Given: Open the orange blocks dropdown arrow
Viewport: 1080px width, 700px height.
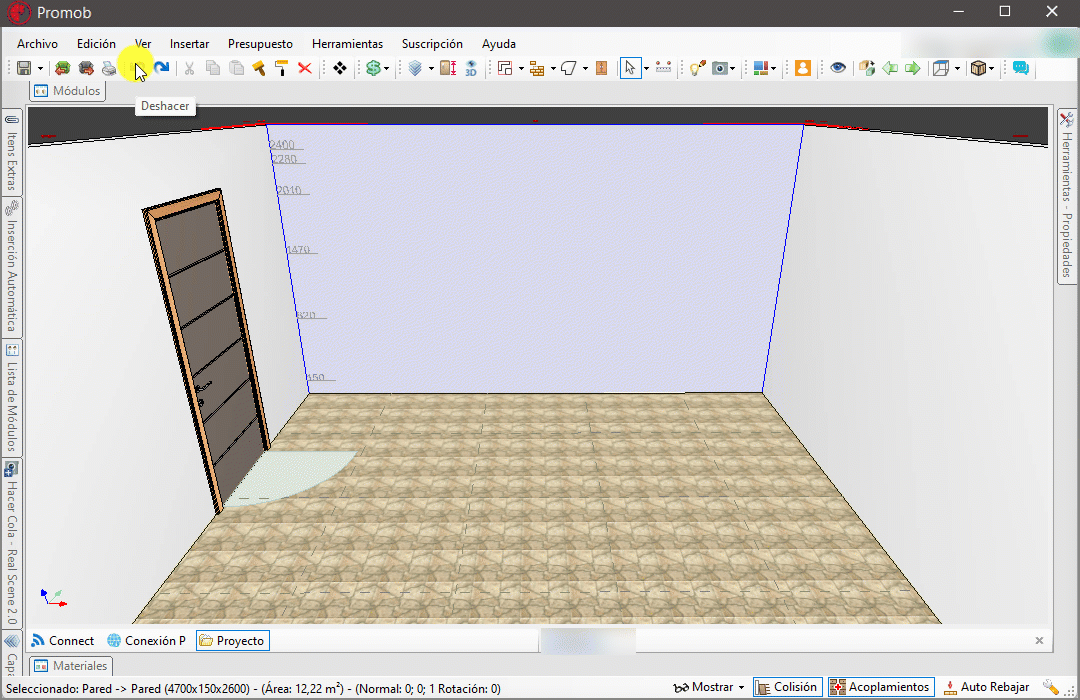Looking at the screenshot, I should [x=553, y=68].
